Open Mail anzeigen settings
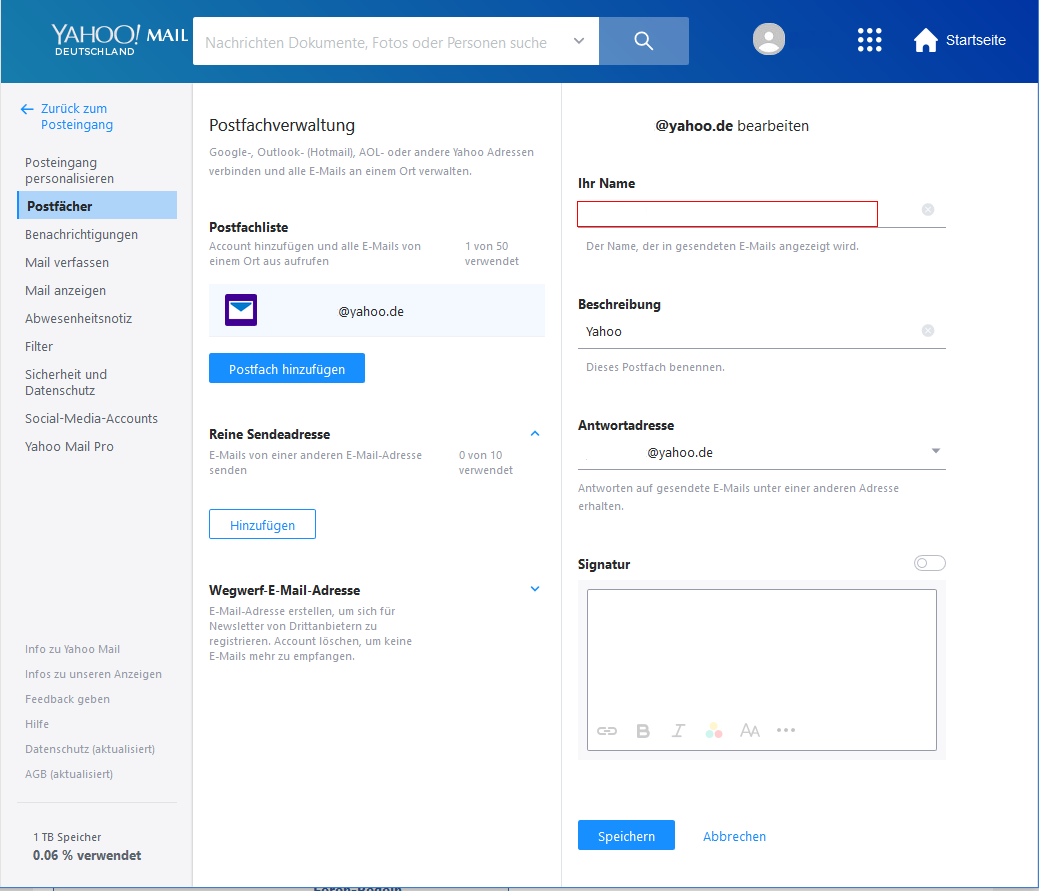 click(66, 290)
